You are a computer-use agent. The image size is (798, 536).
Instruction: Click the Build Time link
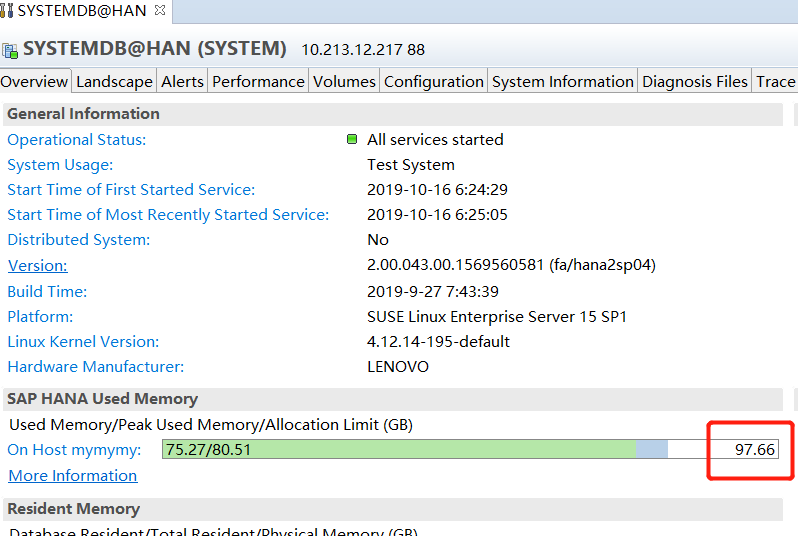click(x=47, y=291)
